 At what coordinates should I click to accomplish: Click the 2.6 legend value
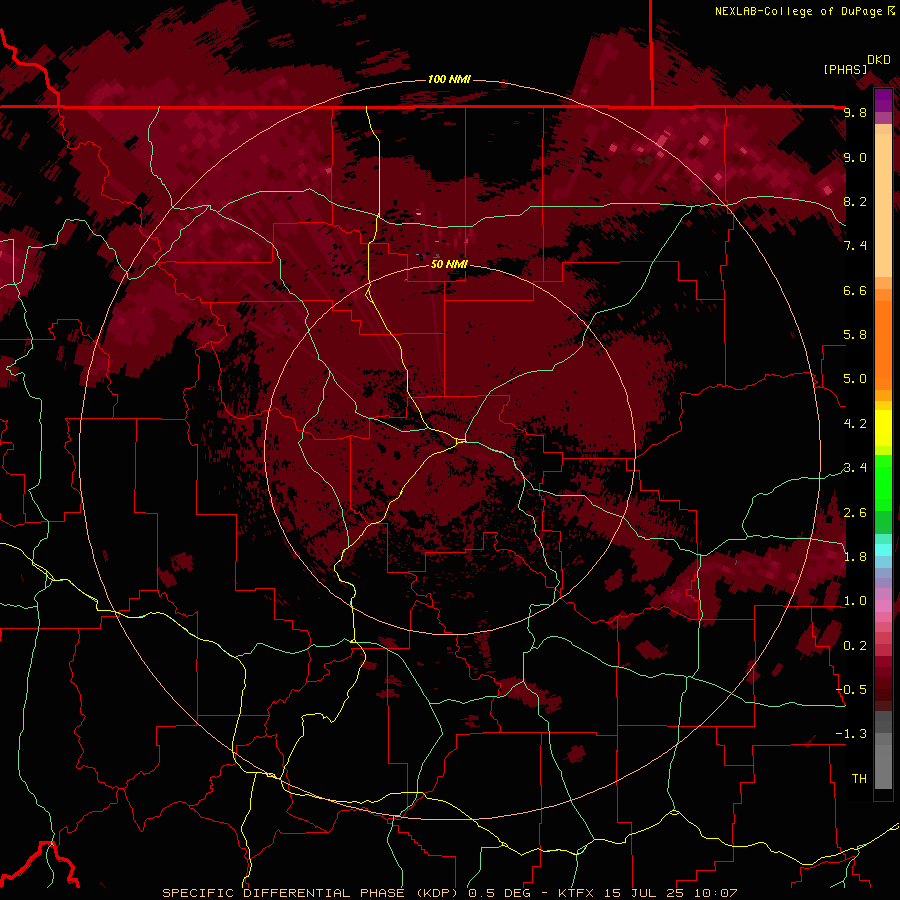(855, 513)
